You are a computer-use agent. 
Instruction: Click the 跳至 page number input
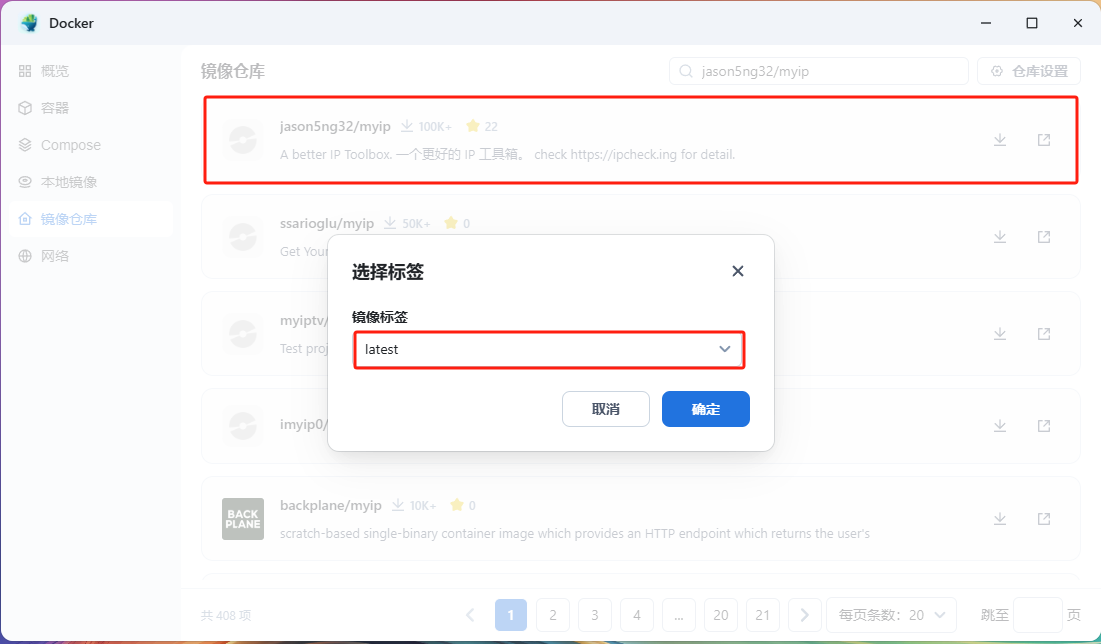tap(1038, 615)
